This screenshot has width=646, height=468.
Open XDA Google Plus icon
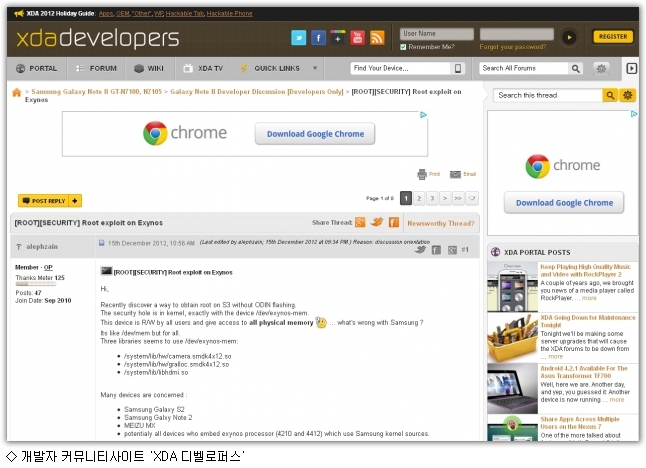[x=338, y=38]
